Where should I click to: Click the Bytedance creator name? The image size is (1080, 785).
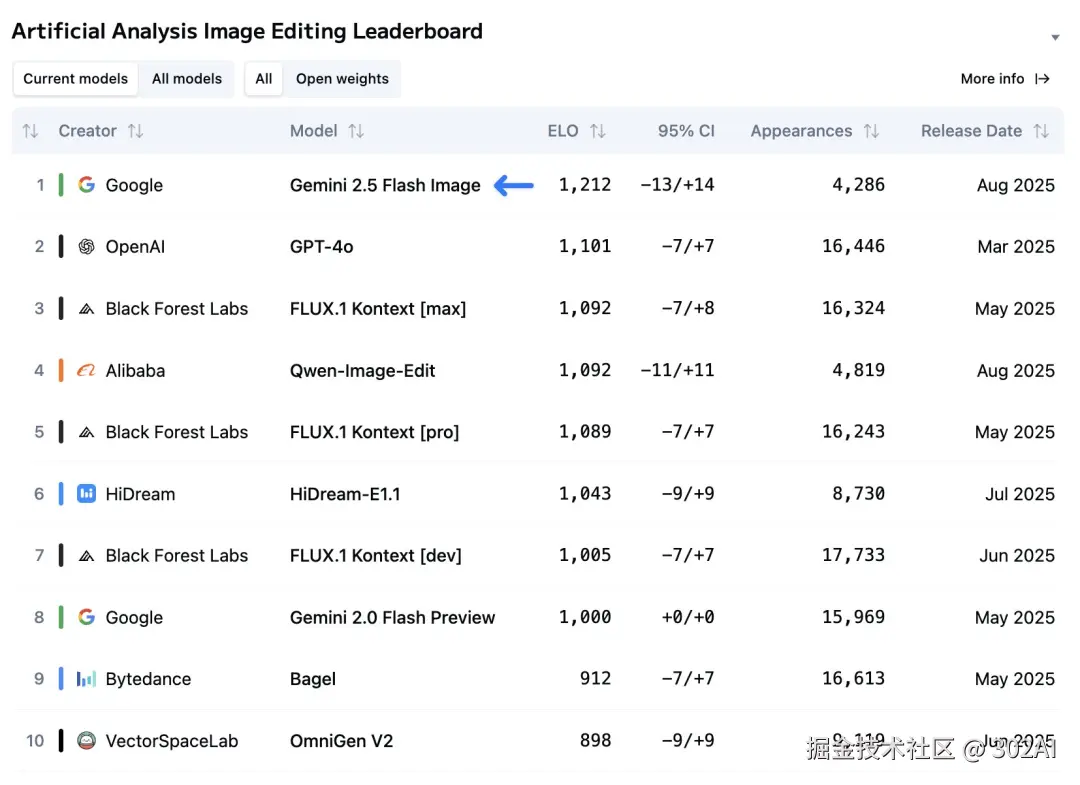tap(148, 679)
